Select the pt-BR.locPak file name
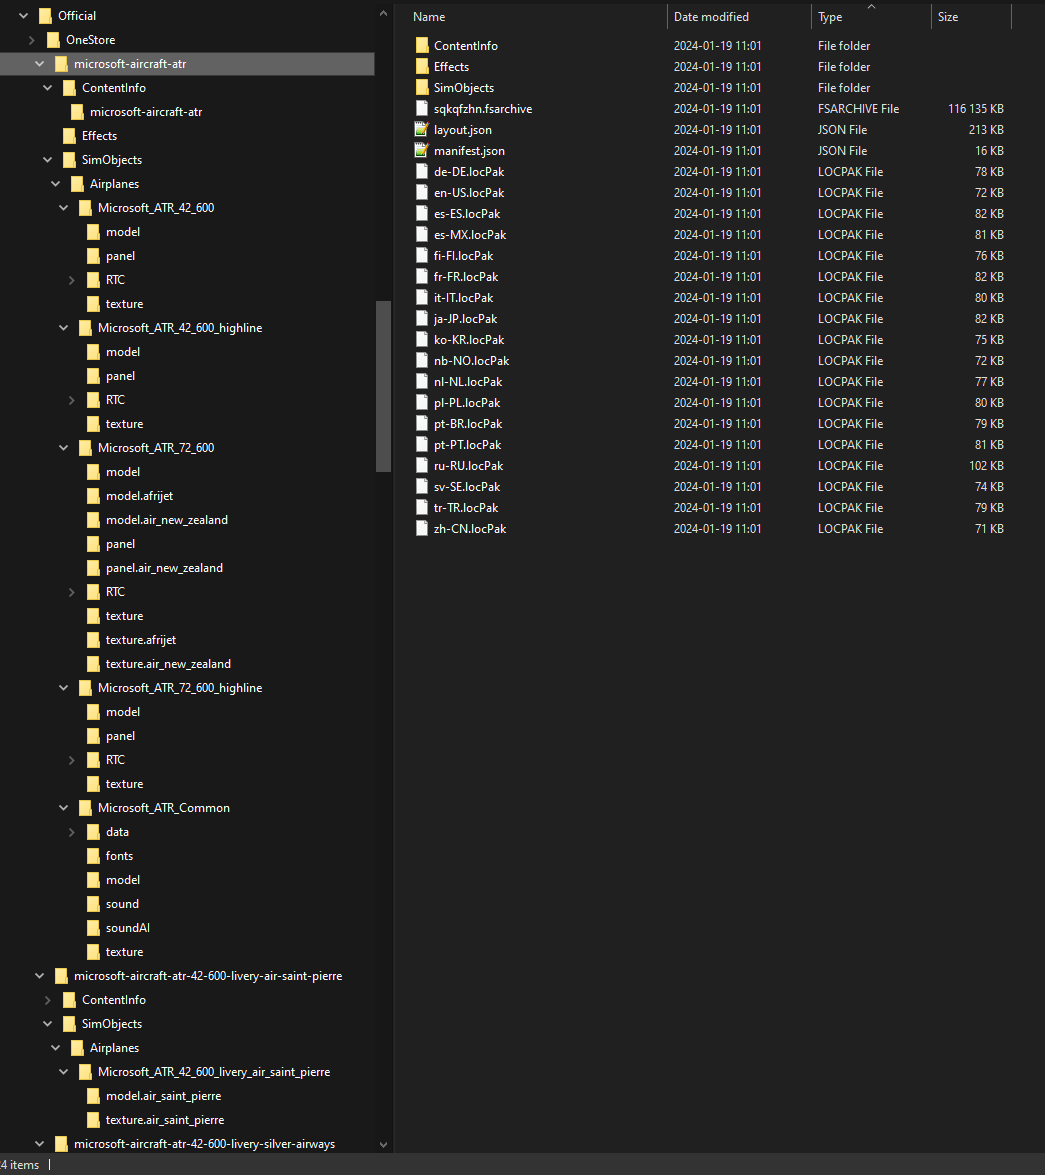This screenshot has width=1045, height=1175. pyautogui.click(x=468, y=423)
